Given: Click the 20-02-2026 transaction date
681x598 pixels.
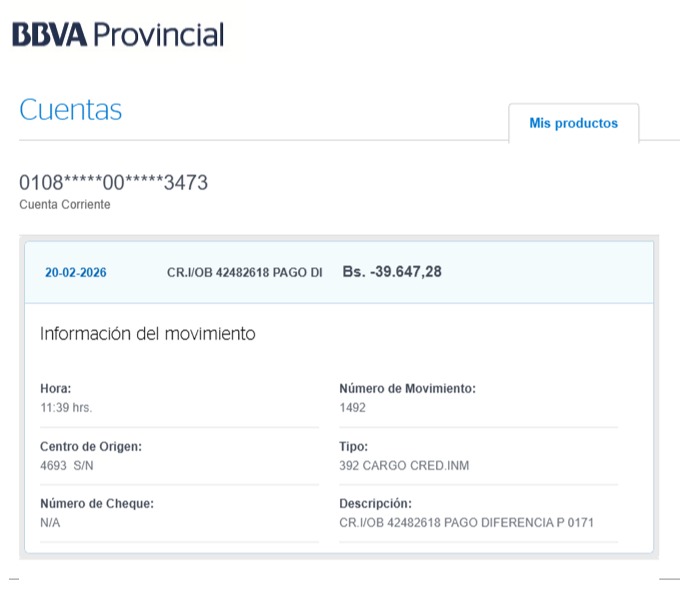Looking at the screenshot, I should tap(76, 272).
